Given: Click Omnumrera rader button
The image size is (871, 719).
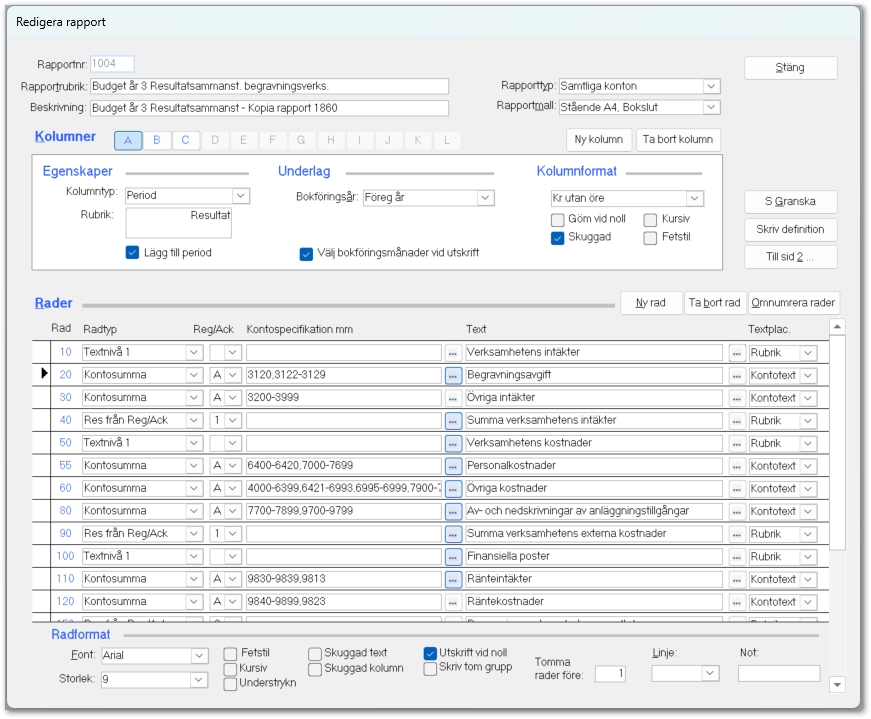Looking at the screenshot, I should pos(793,303).
